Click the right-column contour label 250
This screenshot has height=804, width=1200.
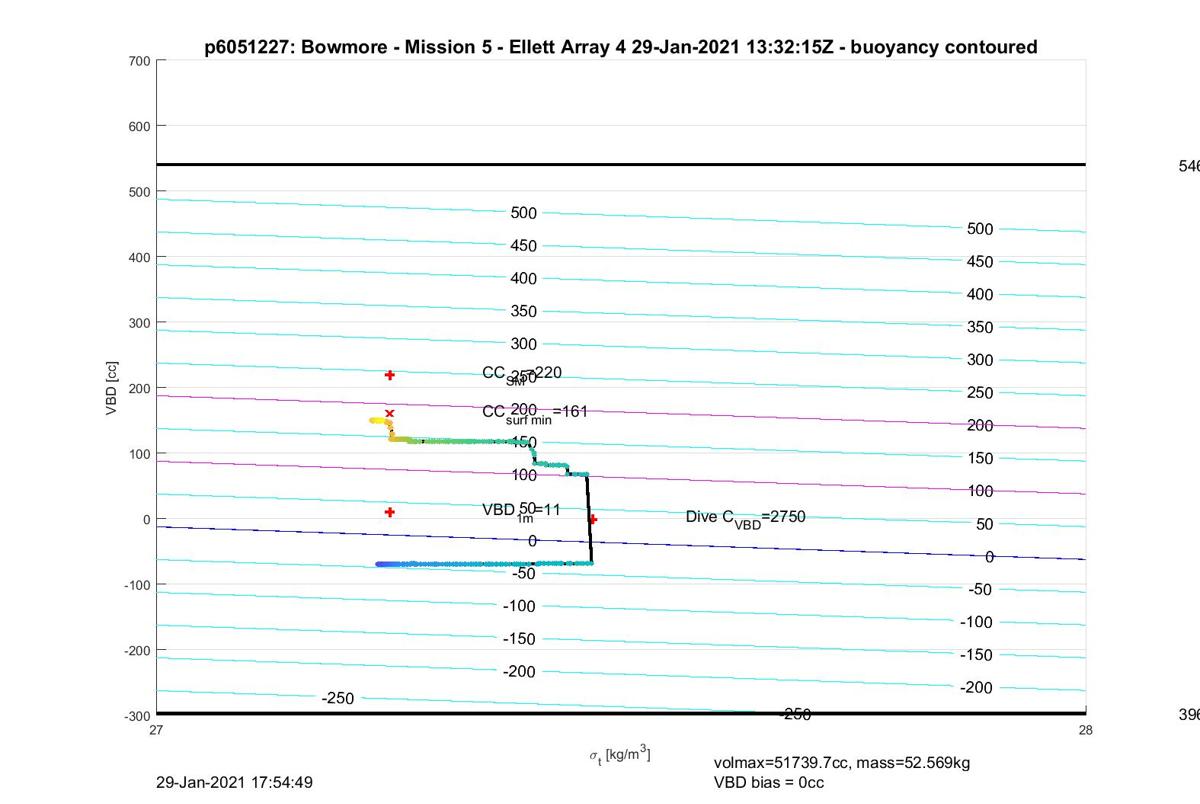tap(980, 393)
